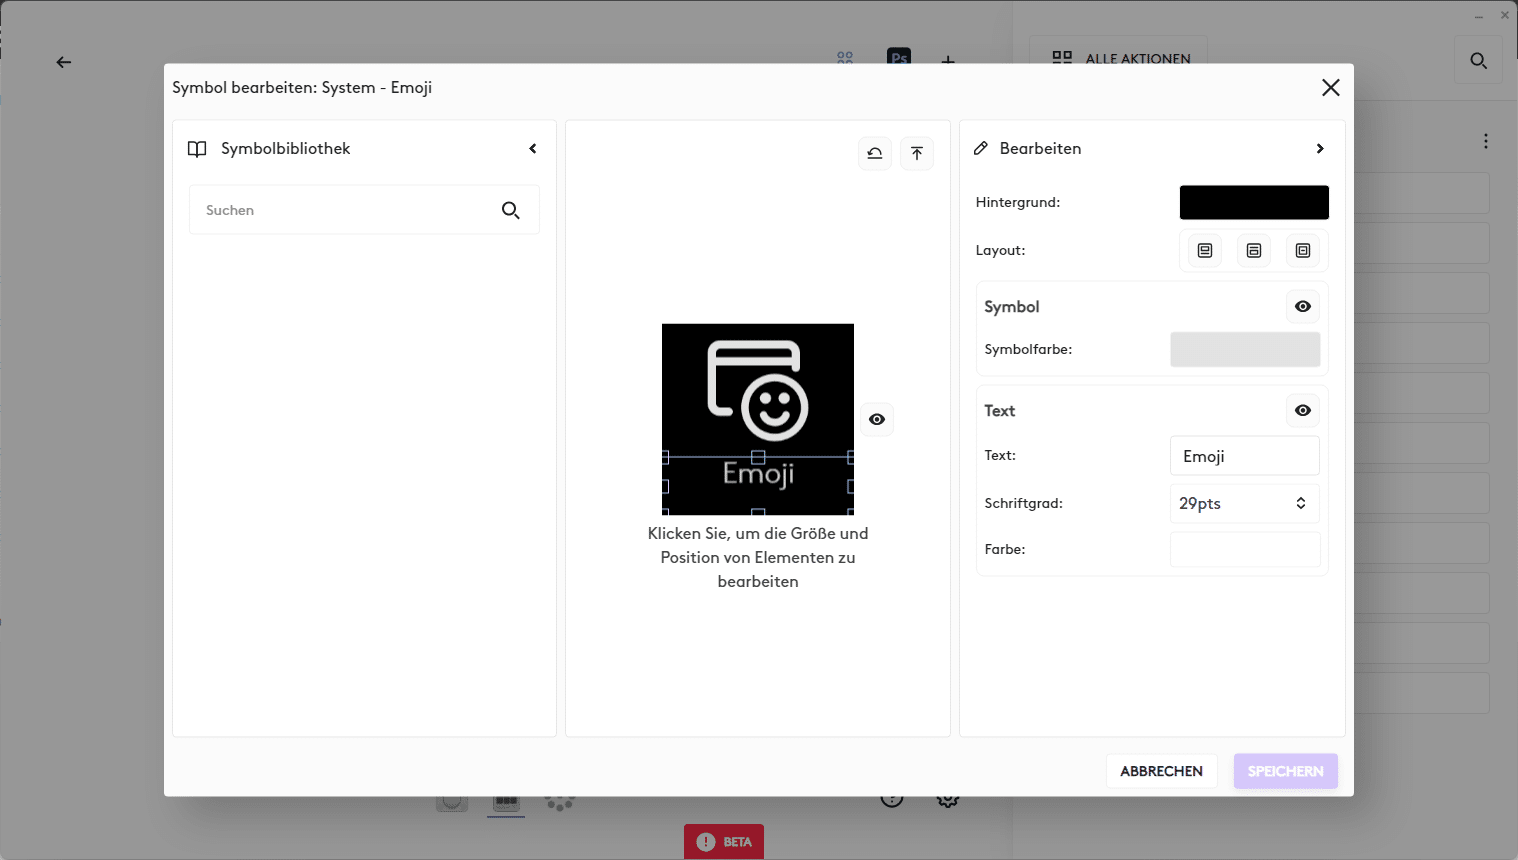
Task: Click the pencil icon next to Bearbeiten
Action: coord(981,148)
